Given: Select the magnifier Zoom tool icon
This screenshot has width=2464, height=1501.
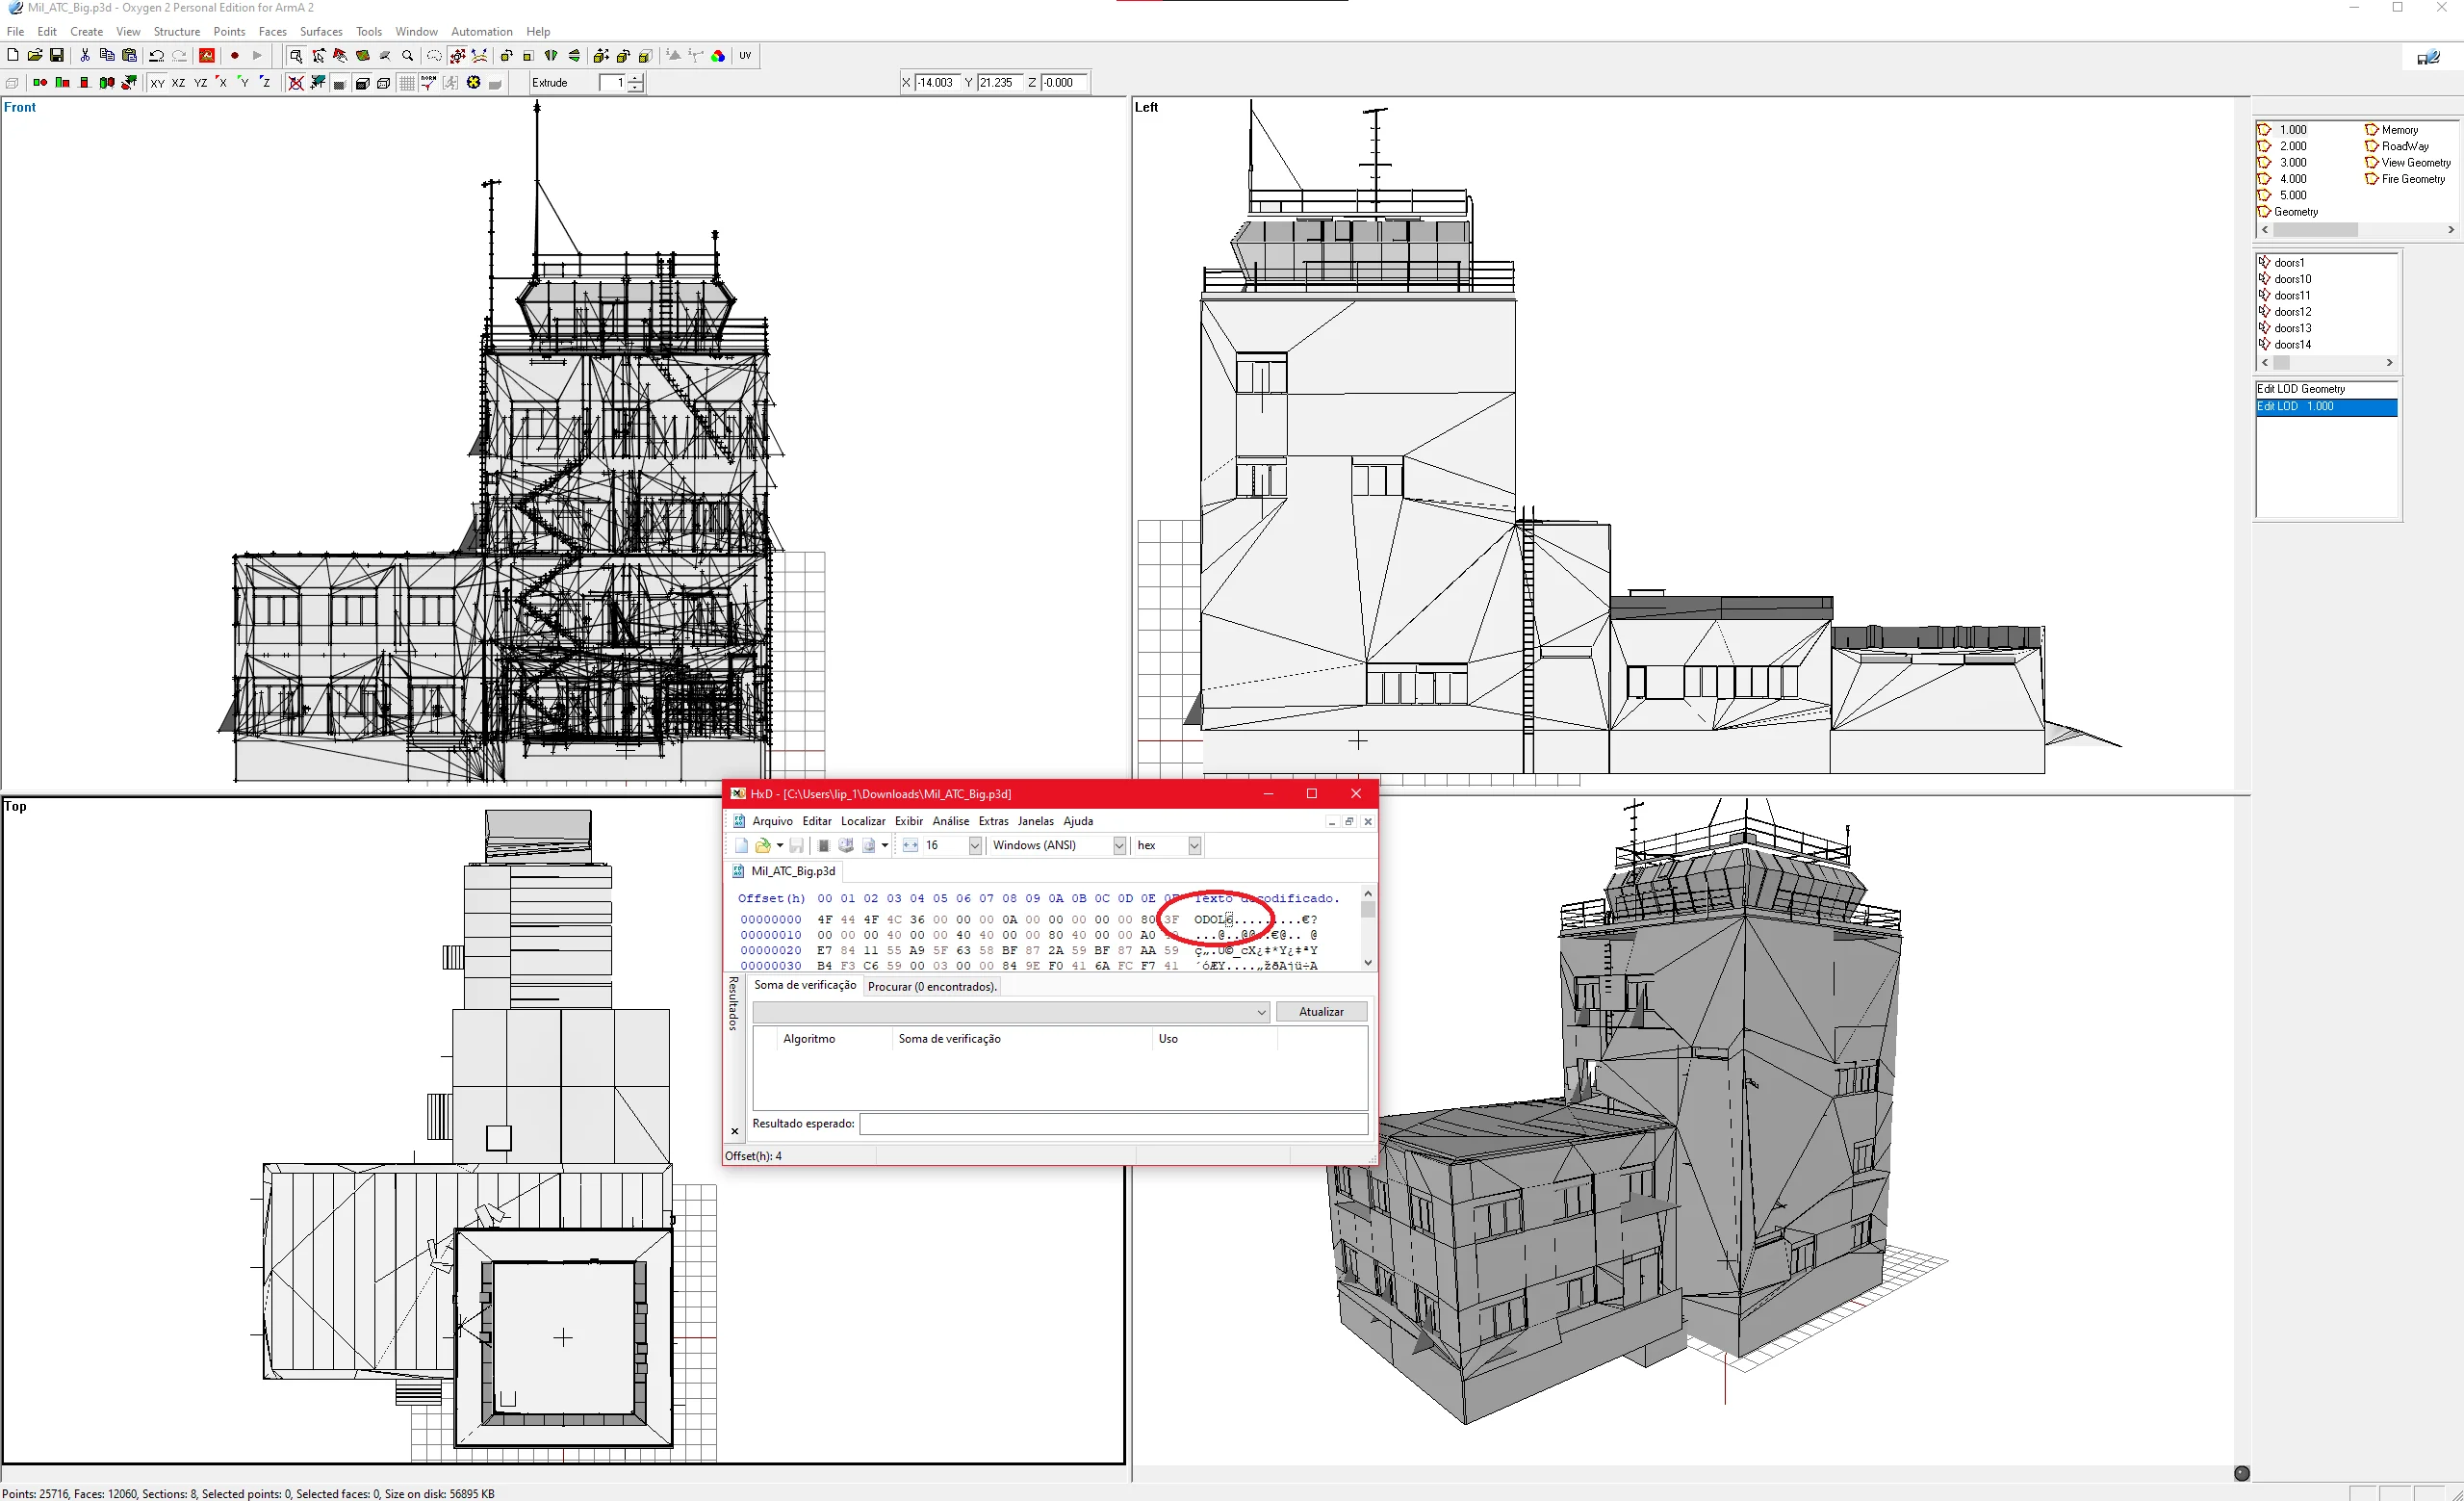Looking at the screenshot, I should pyautogui.click(x=408, y=56).
